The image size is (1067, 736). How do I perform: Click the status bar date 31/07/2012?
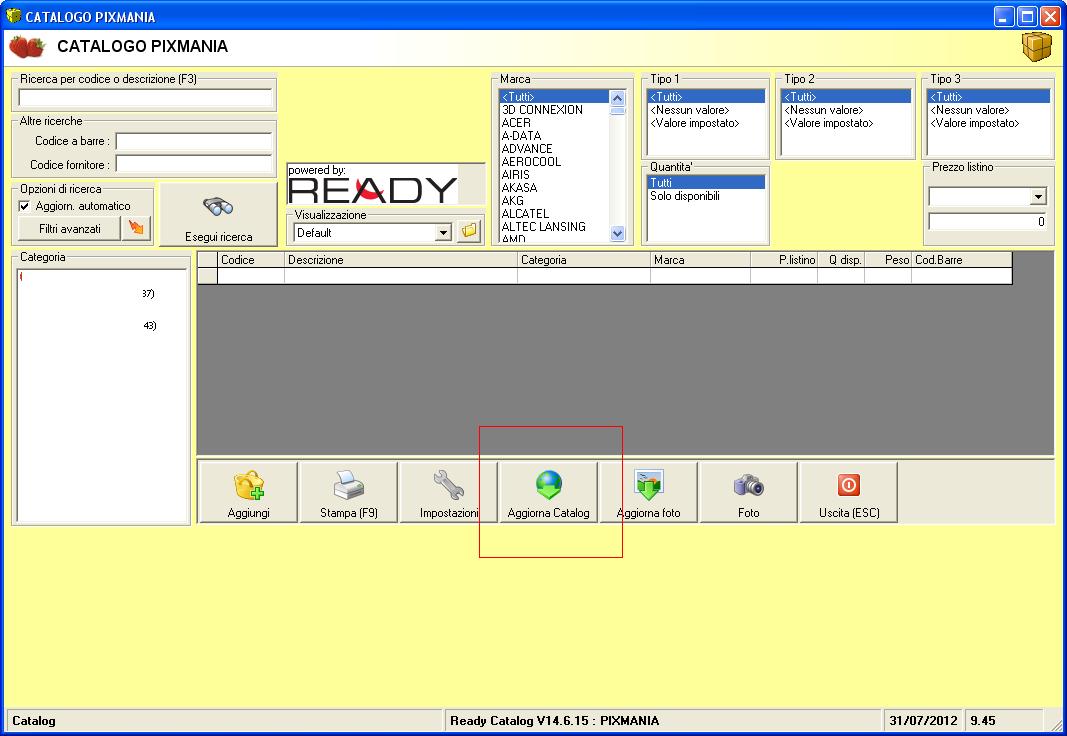[x=923, y=720]
